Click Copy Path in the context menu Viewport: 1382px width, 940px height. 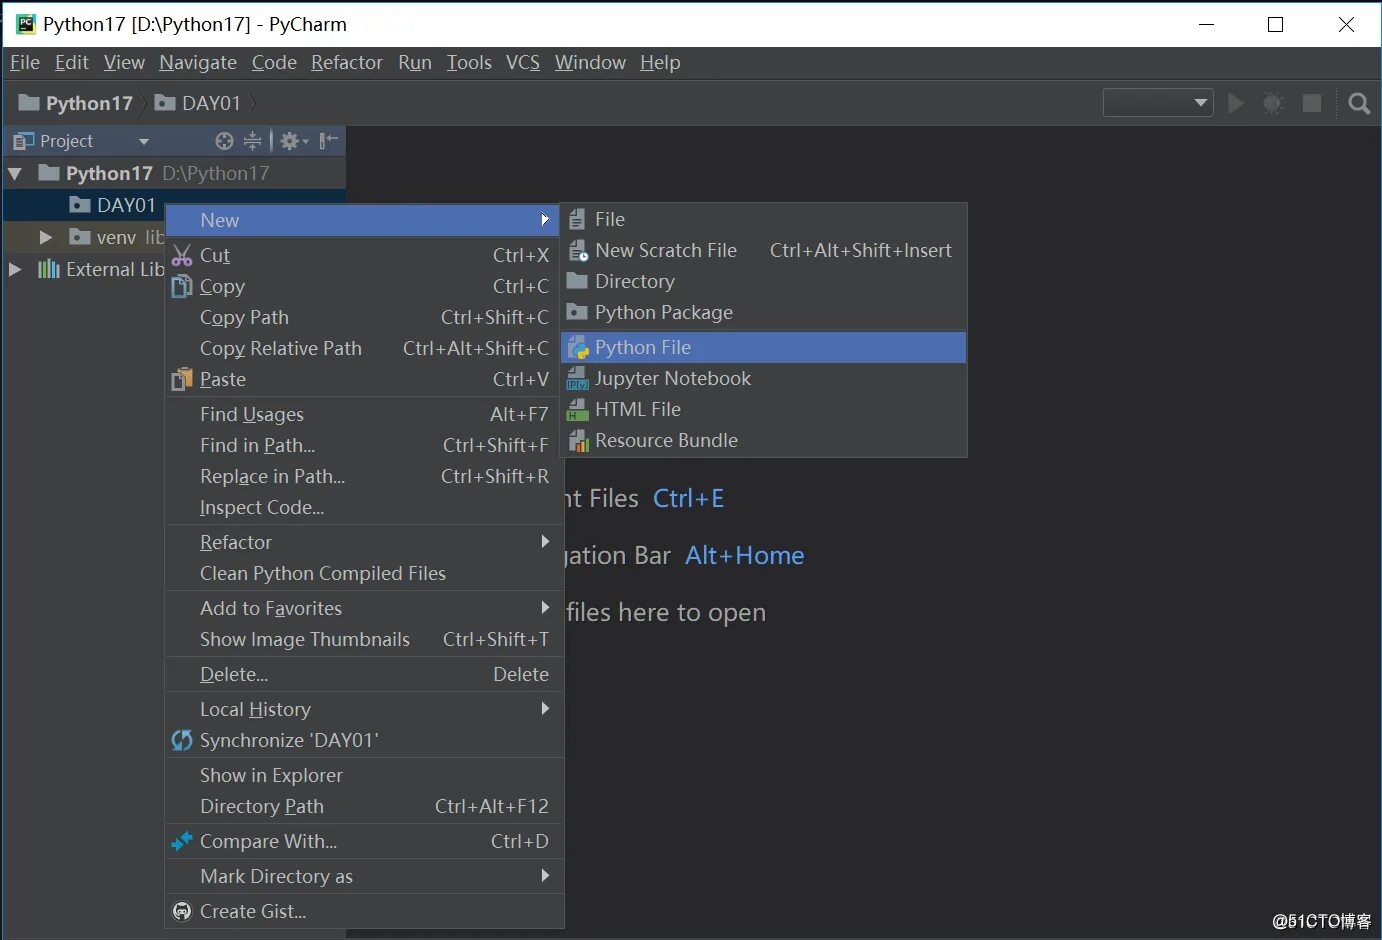coord(244,317)
